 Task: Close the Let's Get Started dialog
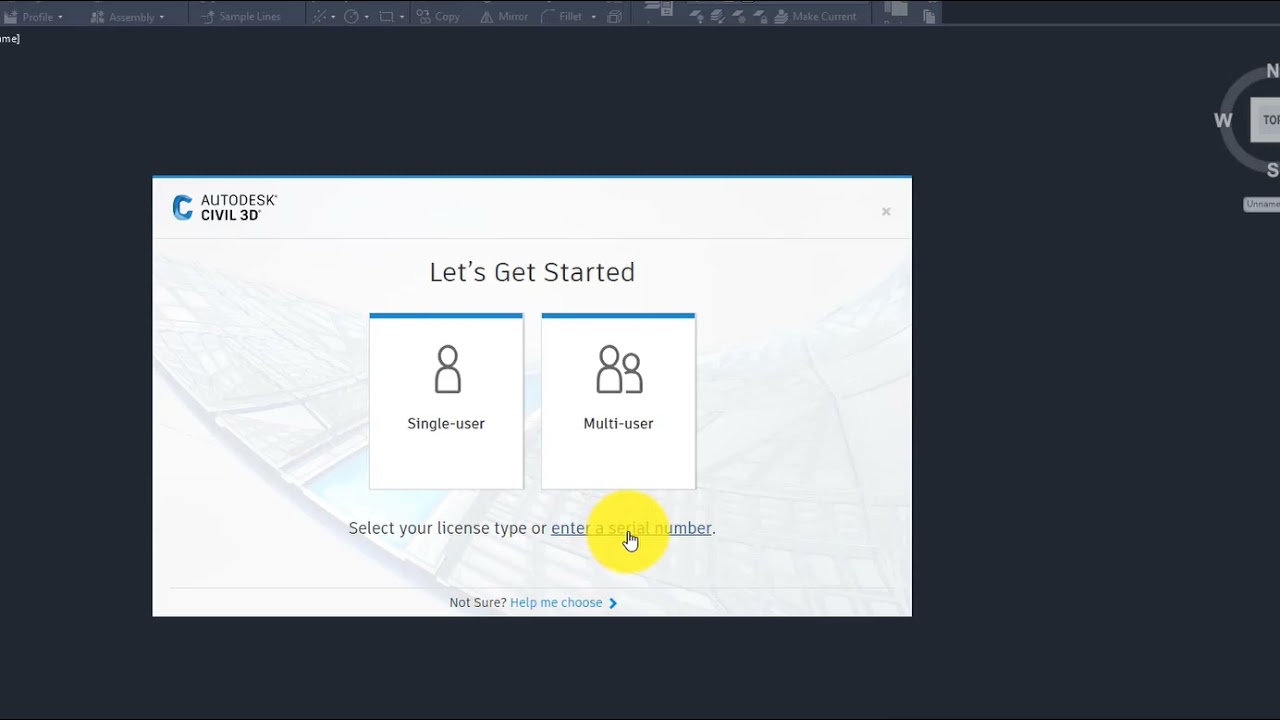(886, 211)
